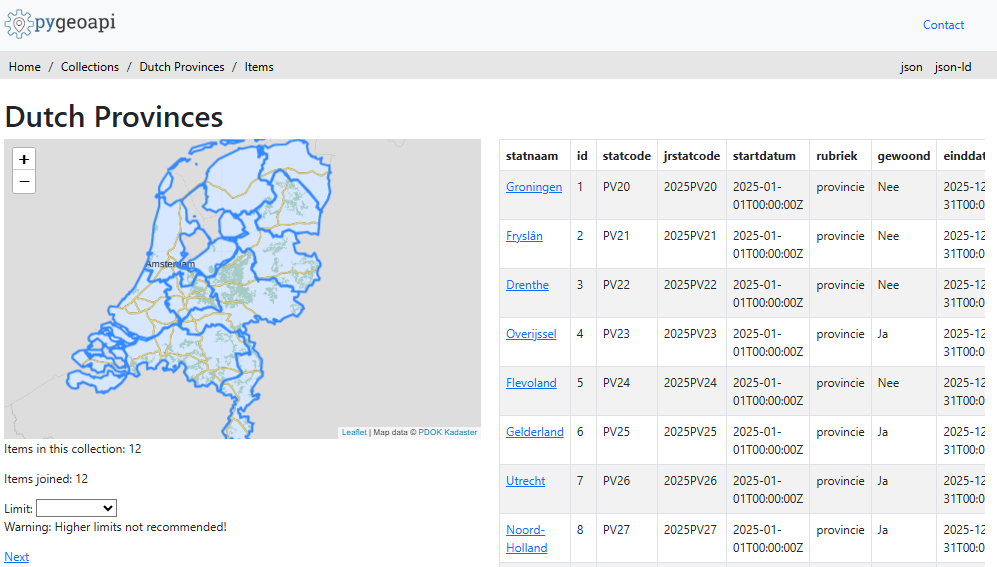
Task: Zoom out on the map
Action: [x=24, y=181]
